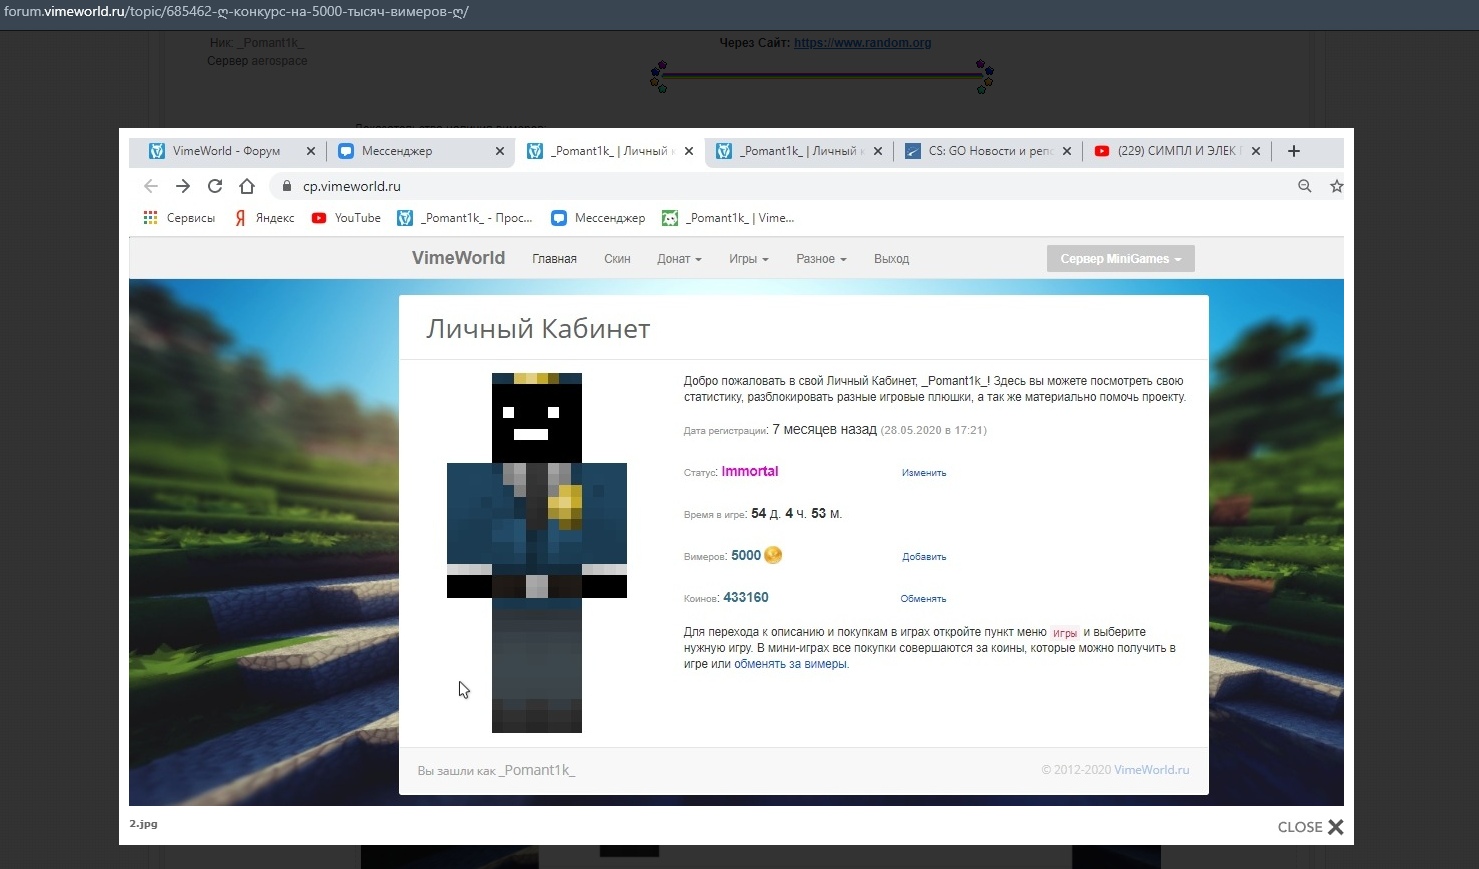Click the 54 д. 4 ч. 53 м. playtime value

[797, 513]
